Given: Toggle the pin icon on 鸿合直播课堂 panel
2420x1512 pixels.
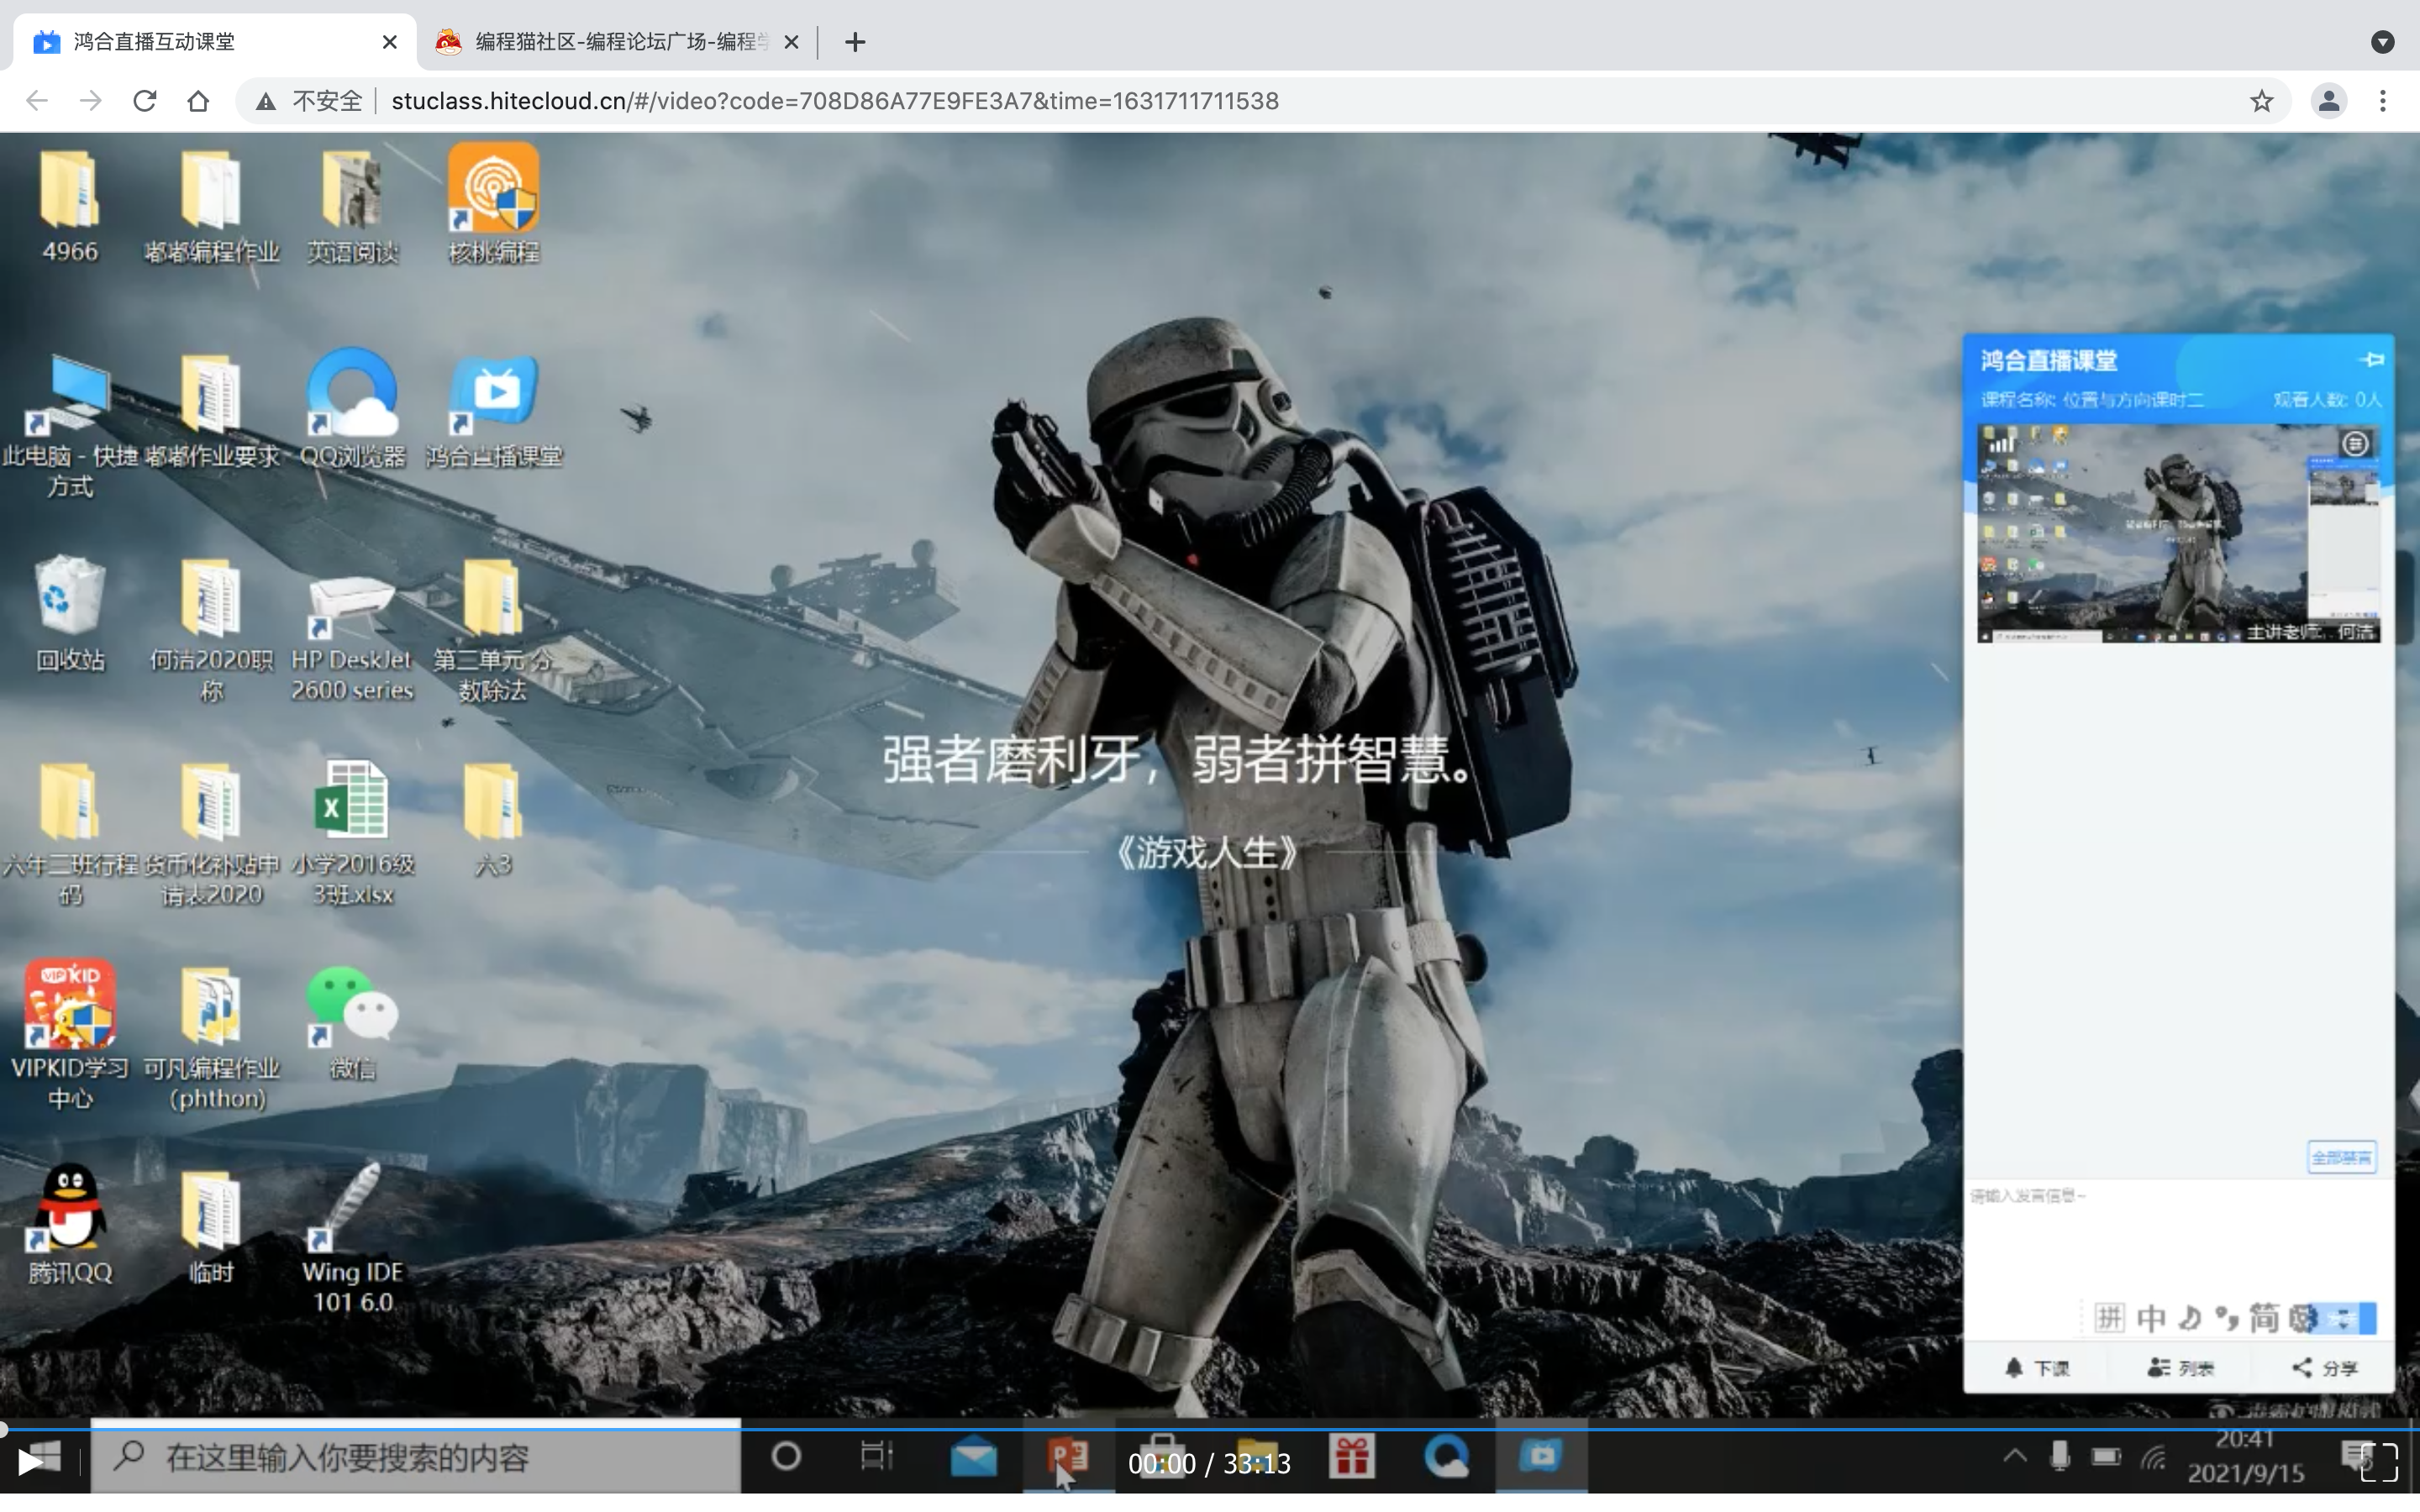Looking at the screenshot, I should (2372, 360).
